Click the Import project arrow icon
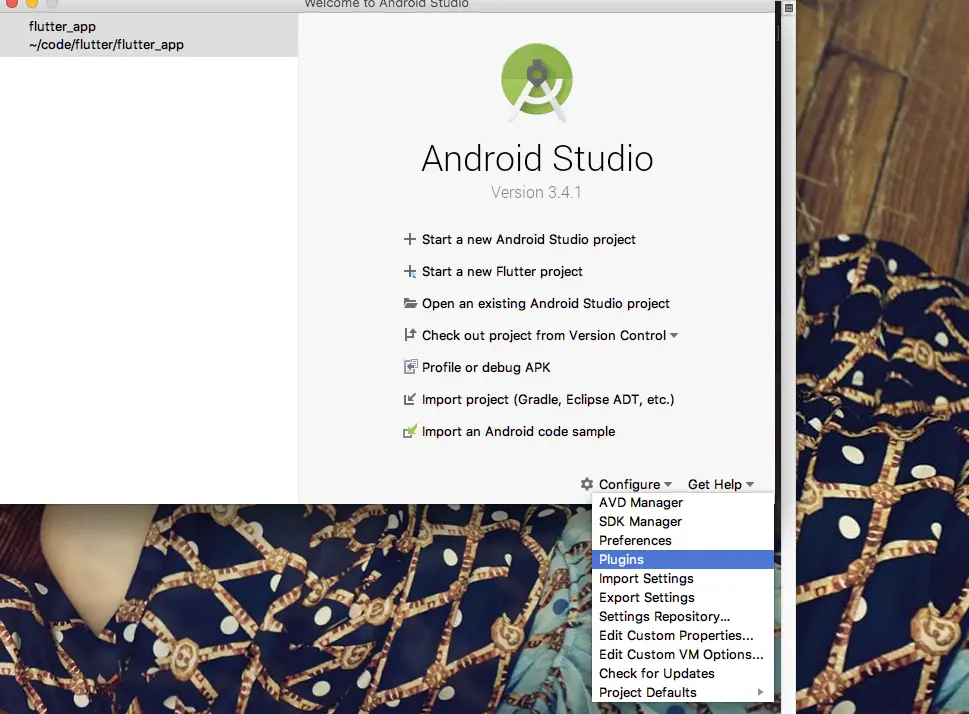Screen dimensions: 969x714 pos(409,399)
